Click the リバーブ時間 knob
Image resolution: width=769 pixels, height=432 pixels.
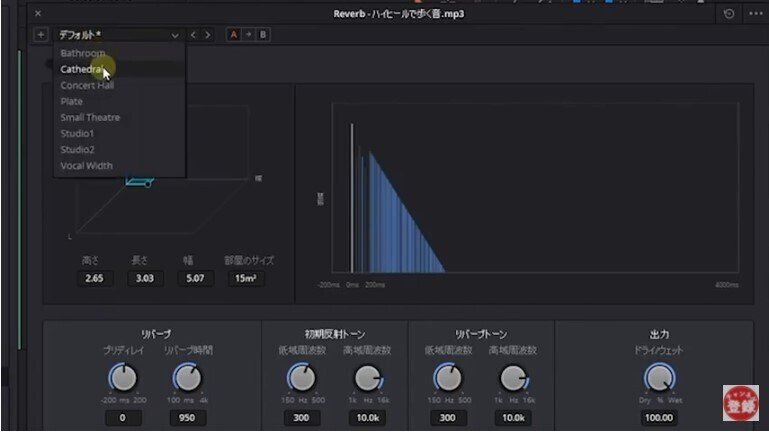pyautogui.click(x=187, y=378)
